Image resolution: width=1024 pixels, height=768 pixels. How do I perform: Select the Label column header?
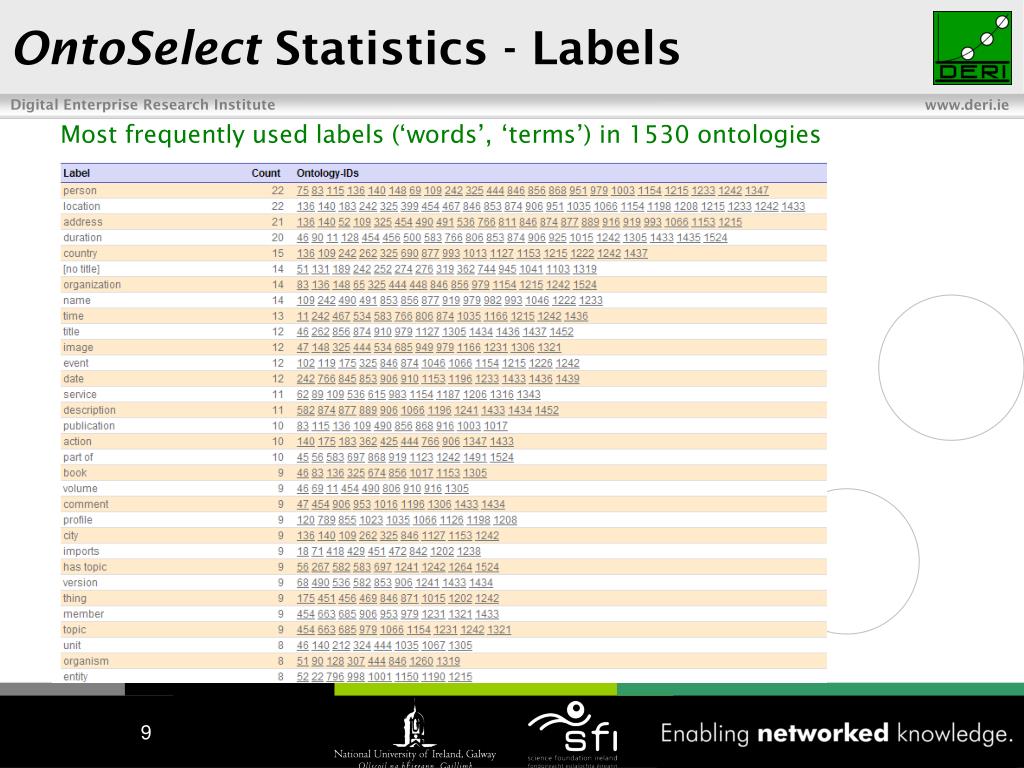tap(76, 173)
